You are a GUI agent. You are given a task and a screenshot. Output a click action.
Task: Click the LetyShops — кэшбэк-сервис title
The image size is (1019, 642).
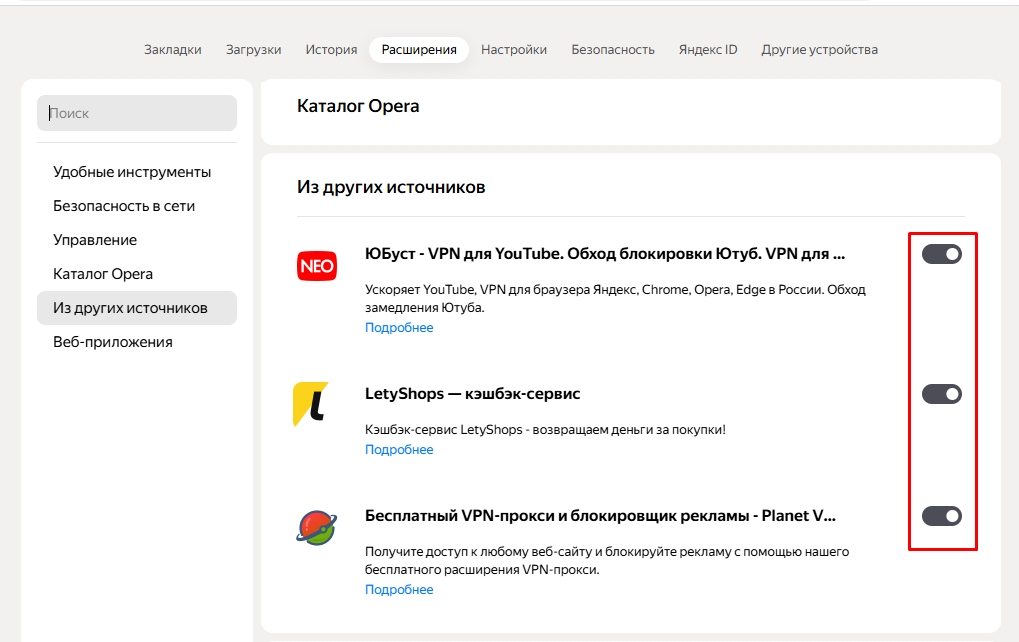pos(472,394)
